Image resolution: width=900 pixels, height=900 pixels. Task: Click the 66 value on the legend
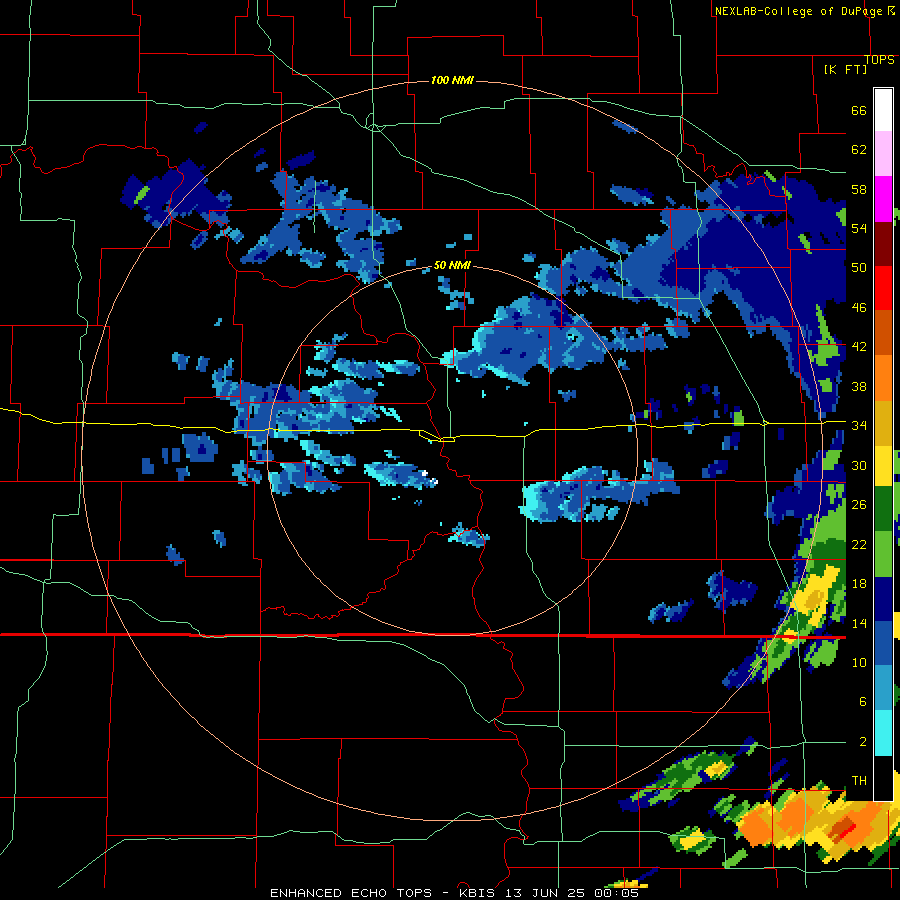(x=859, y=110)
